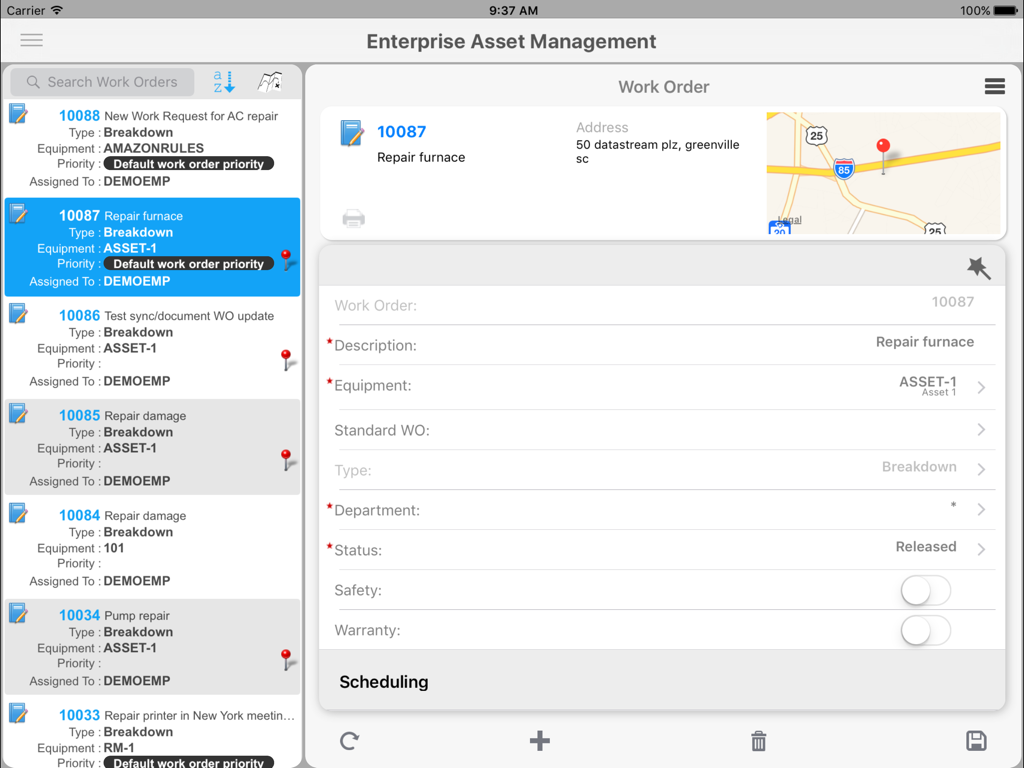Add a new work order with plus icon

[539, 741]
